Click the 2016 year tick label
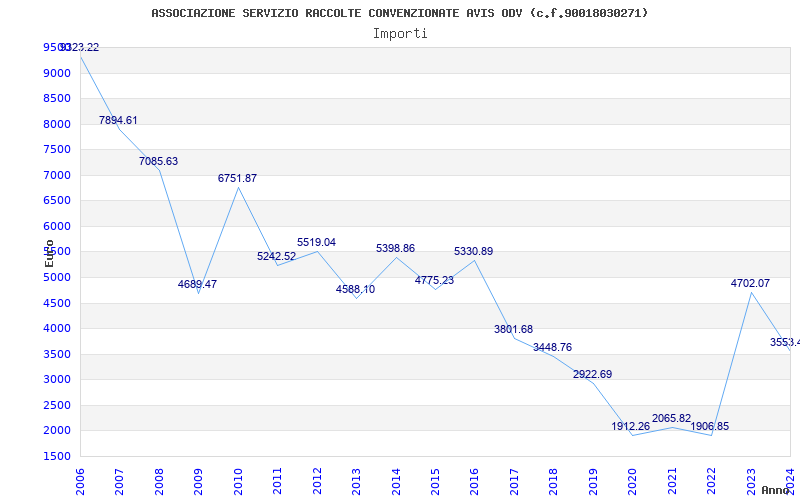800x500 pixels. [475, 482]
